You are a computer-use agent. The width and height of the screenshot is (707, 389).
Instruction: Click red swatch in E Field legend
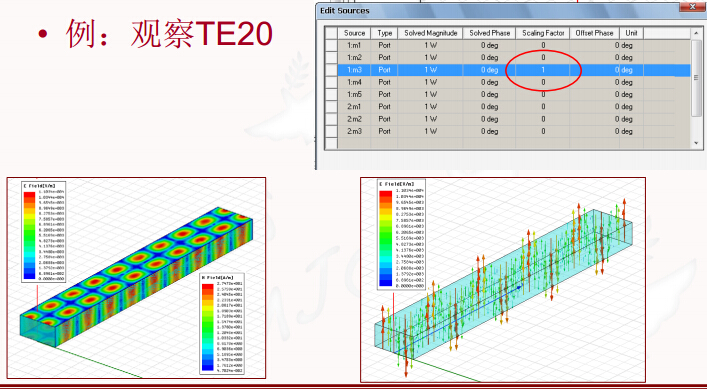coord(29,195)
